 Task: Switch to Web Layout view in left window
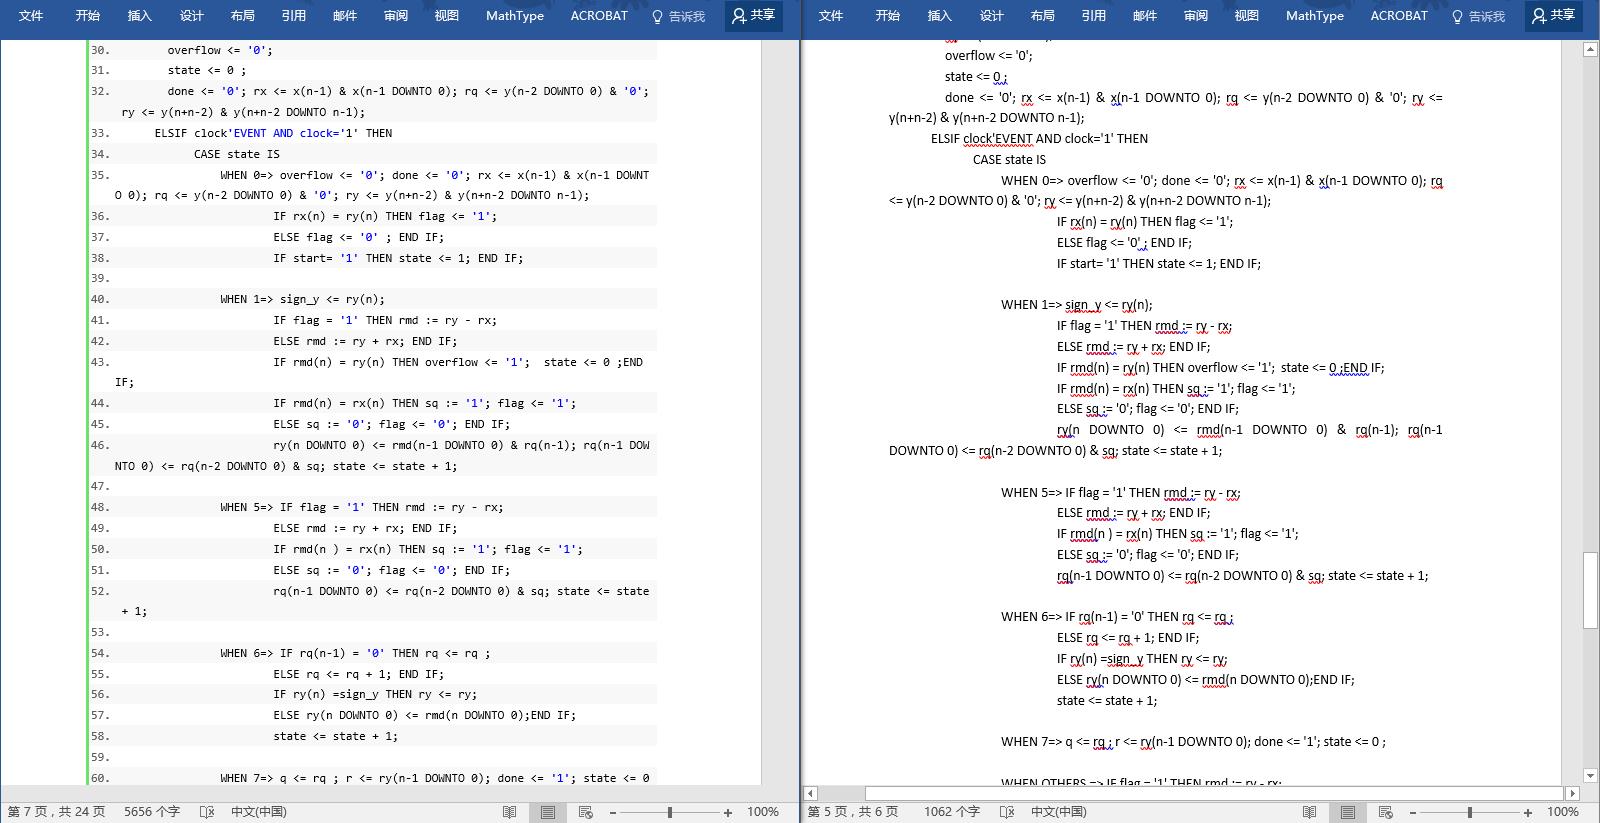click(586, 812)
